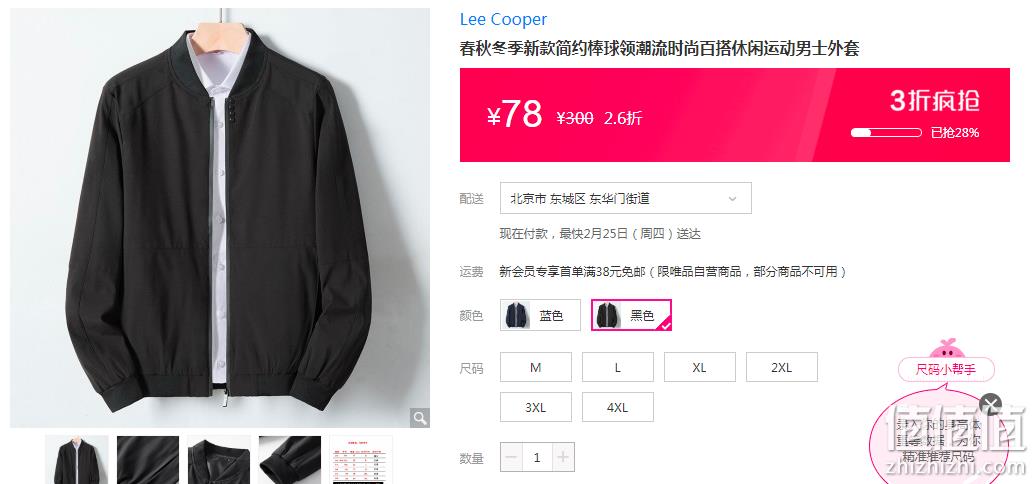The width and height of the screenshot is (1035, 484).
Task: Click the magnifier zoom icon on product image
Action: pyautogui.click(x=420, y=417)
